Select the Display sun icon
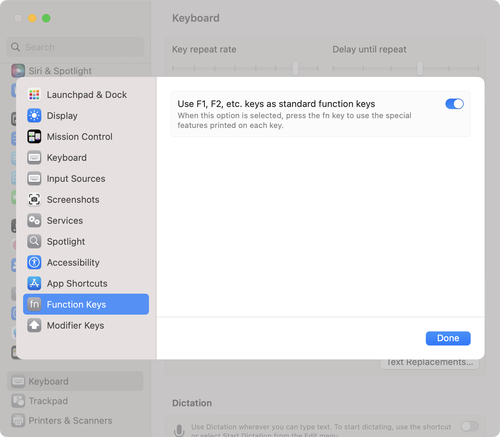500x437 pixels. click(x=34, y=116)
